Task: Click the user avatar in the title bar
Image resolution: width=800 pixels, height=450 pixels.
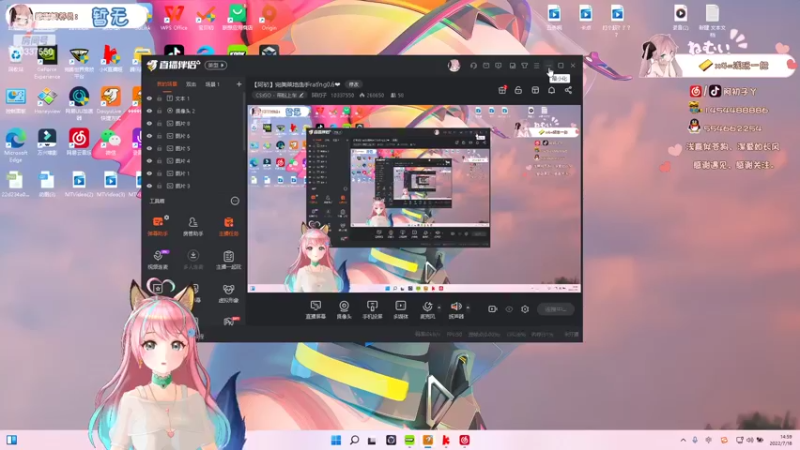Action: pyautogui.click(x=454, y=65)
